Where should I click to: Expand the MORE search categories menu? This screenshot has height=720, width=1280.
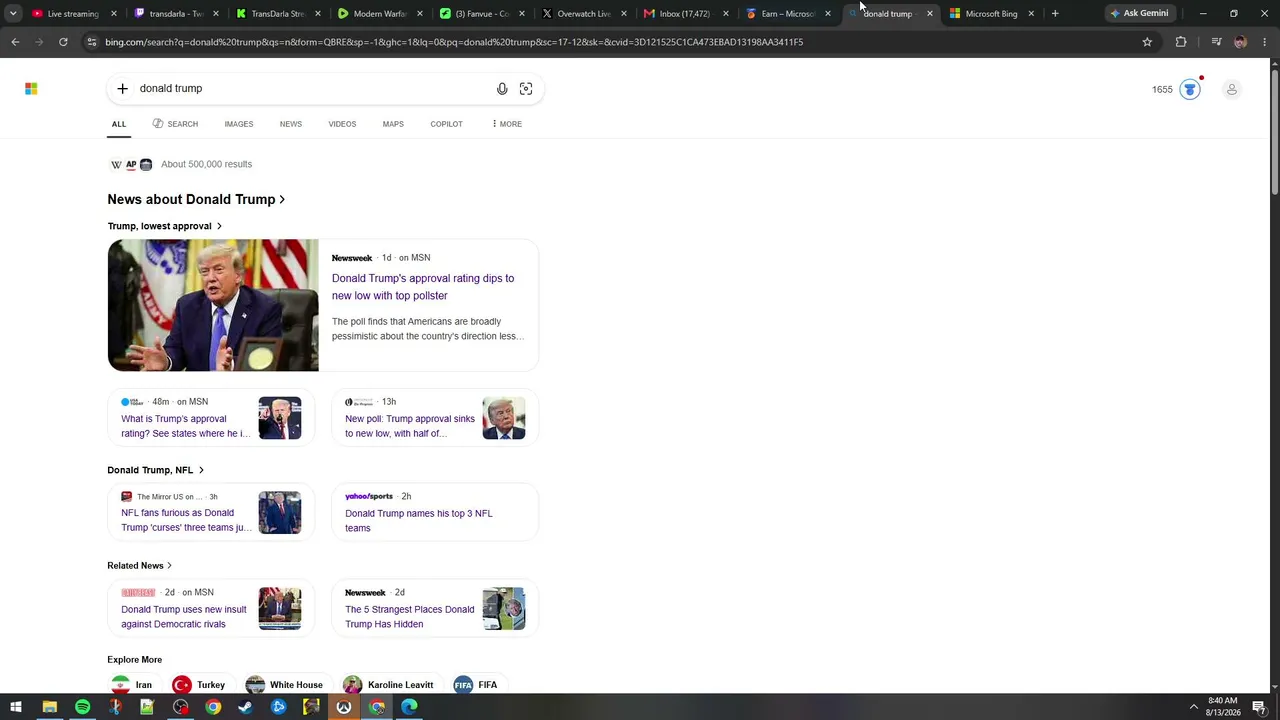(507, 124)
